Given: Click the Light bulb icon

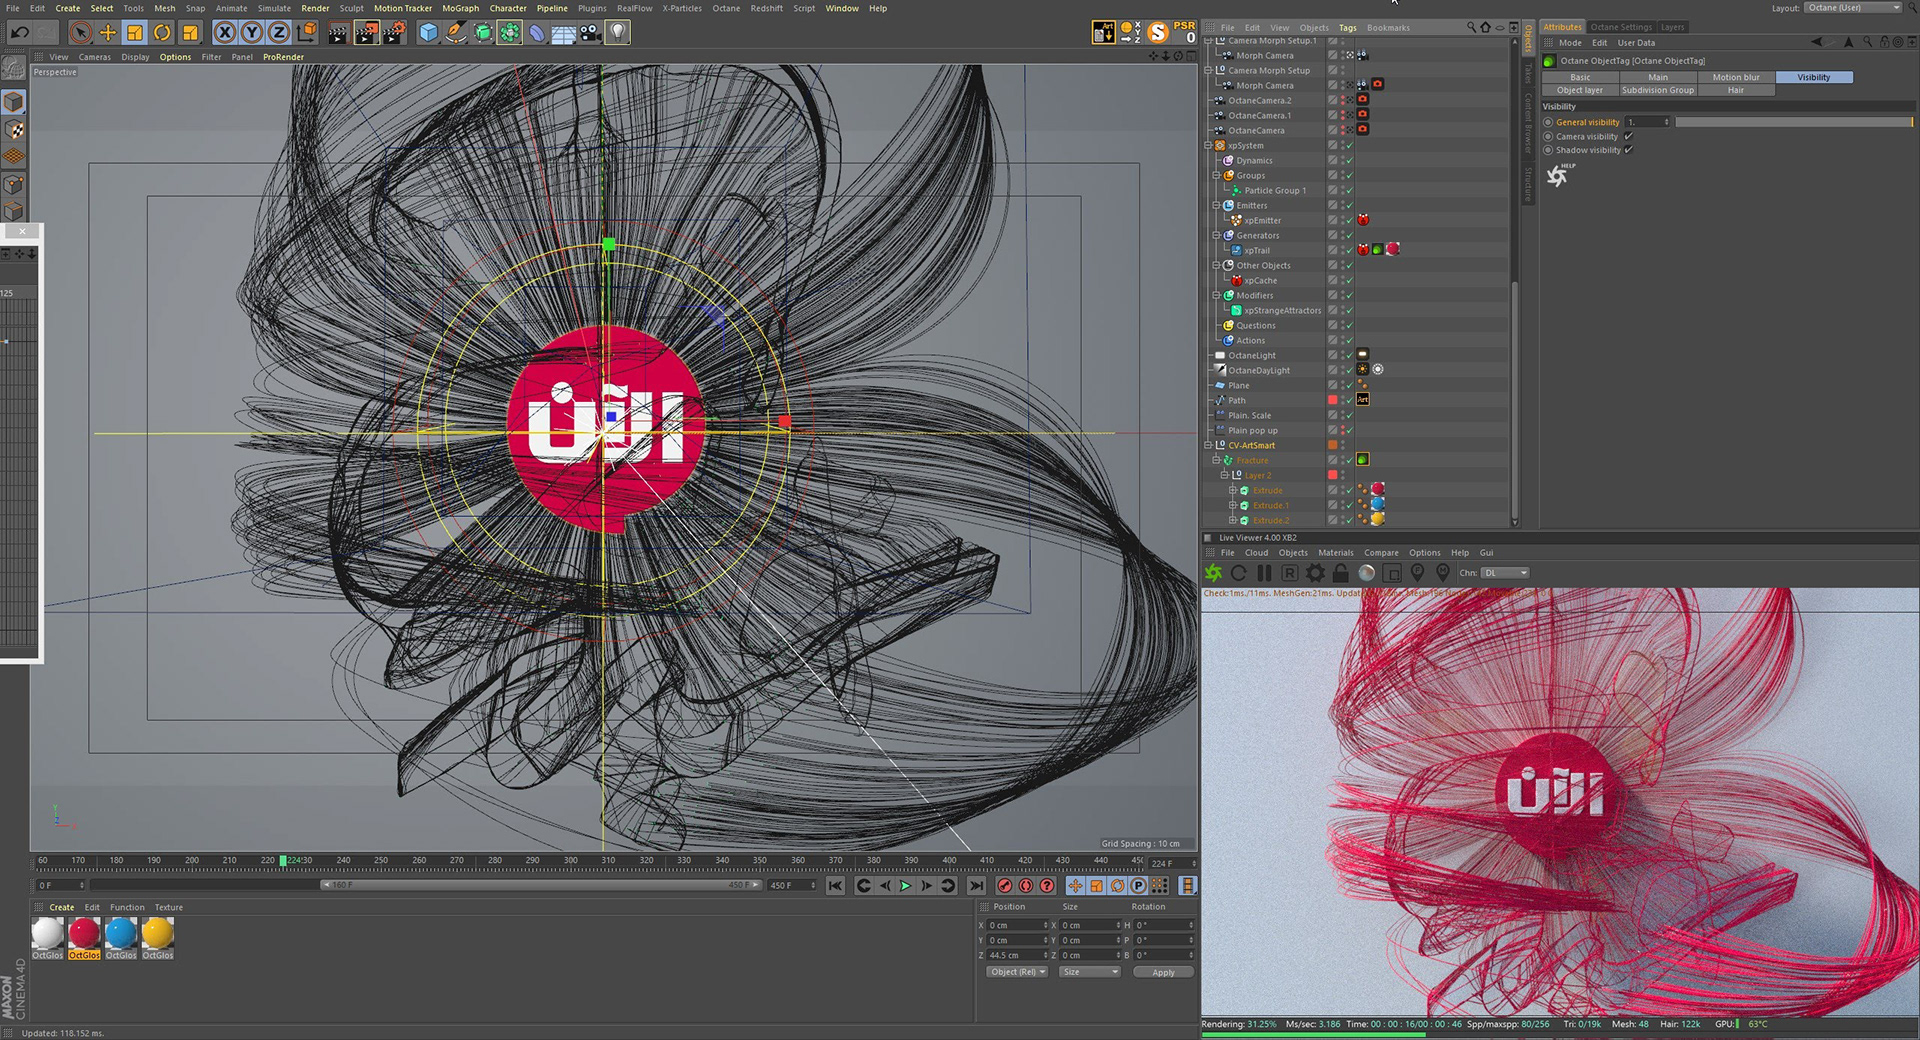Looking at the screenshot, I should pos(618,33).
